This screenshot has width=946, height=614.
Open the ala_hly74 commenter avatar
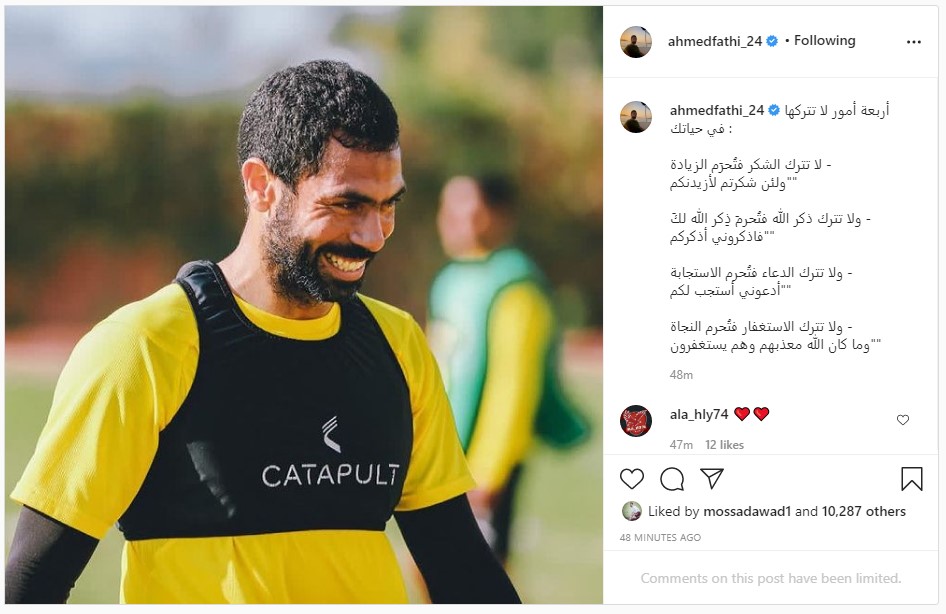point(636,420)
